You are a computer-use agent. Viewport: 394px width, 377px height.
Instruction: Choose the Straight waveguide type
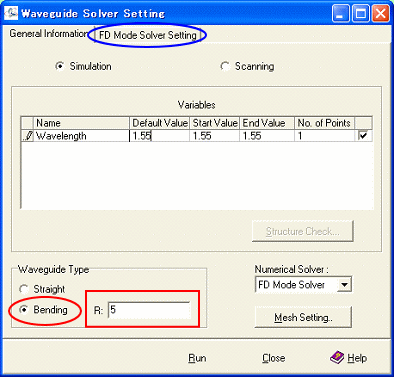24,289
